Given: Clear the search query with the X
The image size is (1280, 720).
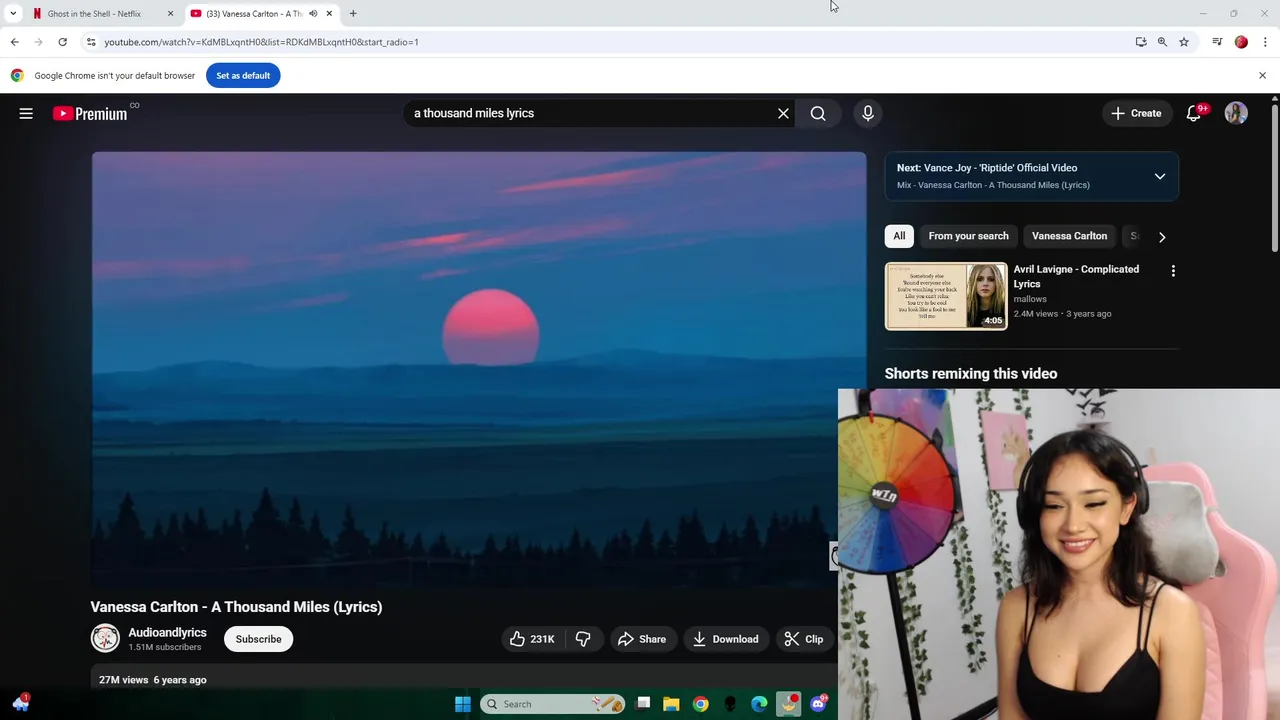Looking at the screenshot, I should (783, 113).
